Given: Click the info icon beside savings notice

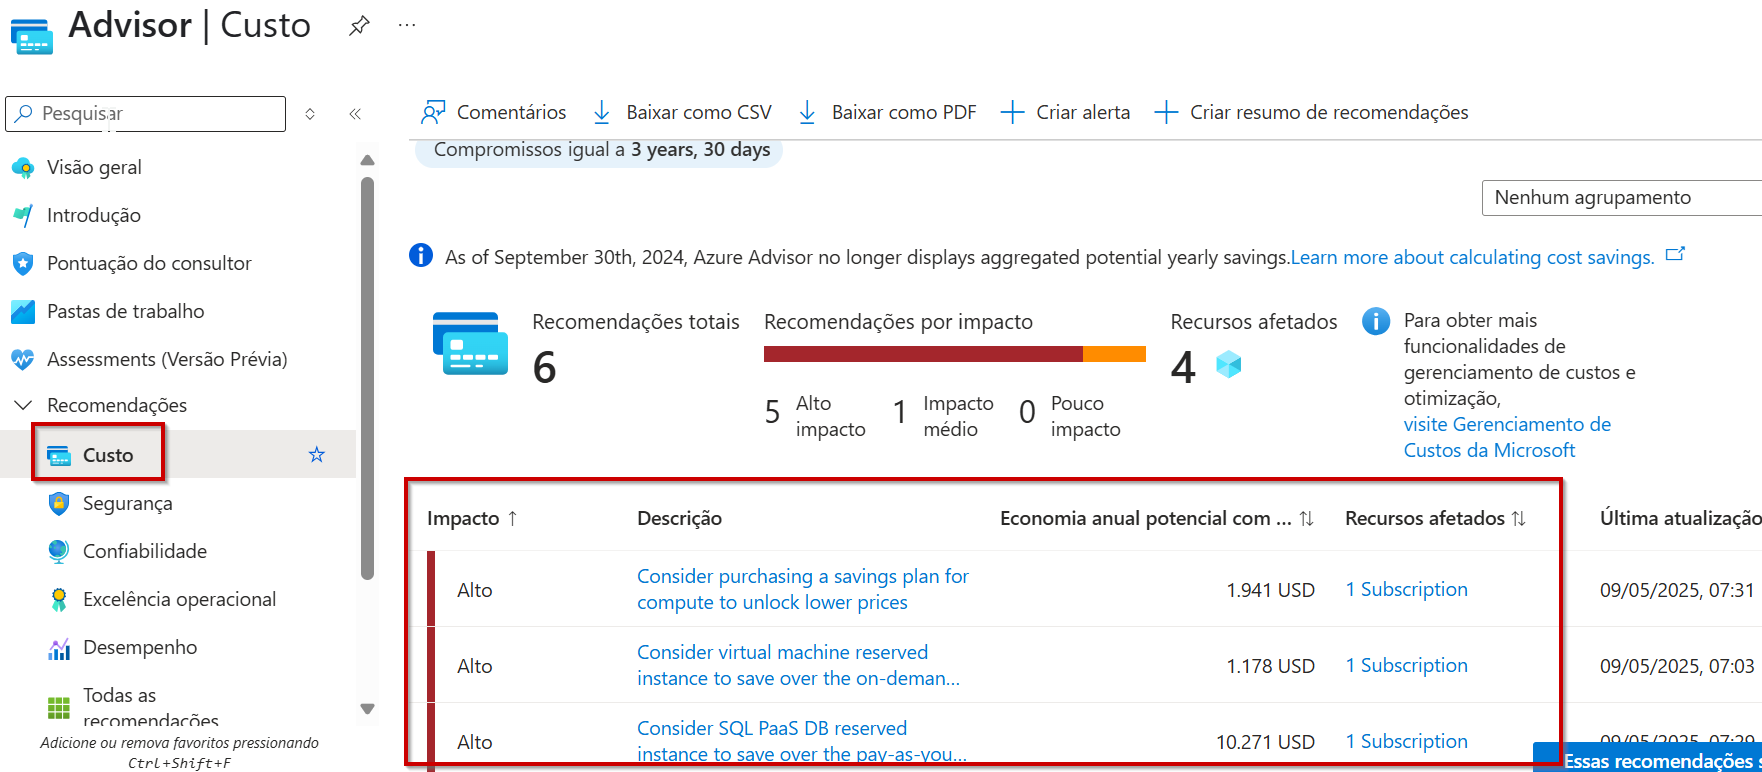Looking at the screenshot, I should click(421, 256).
